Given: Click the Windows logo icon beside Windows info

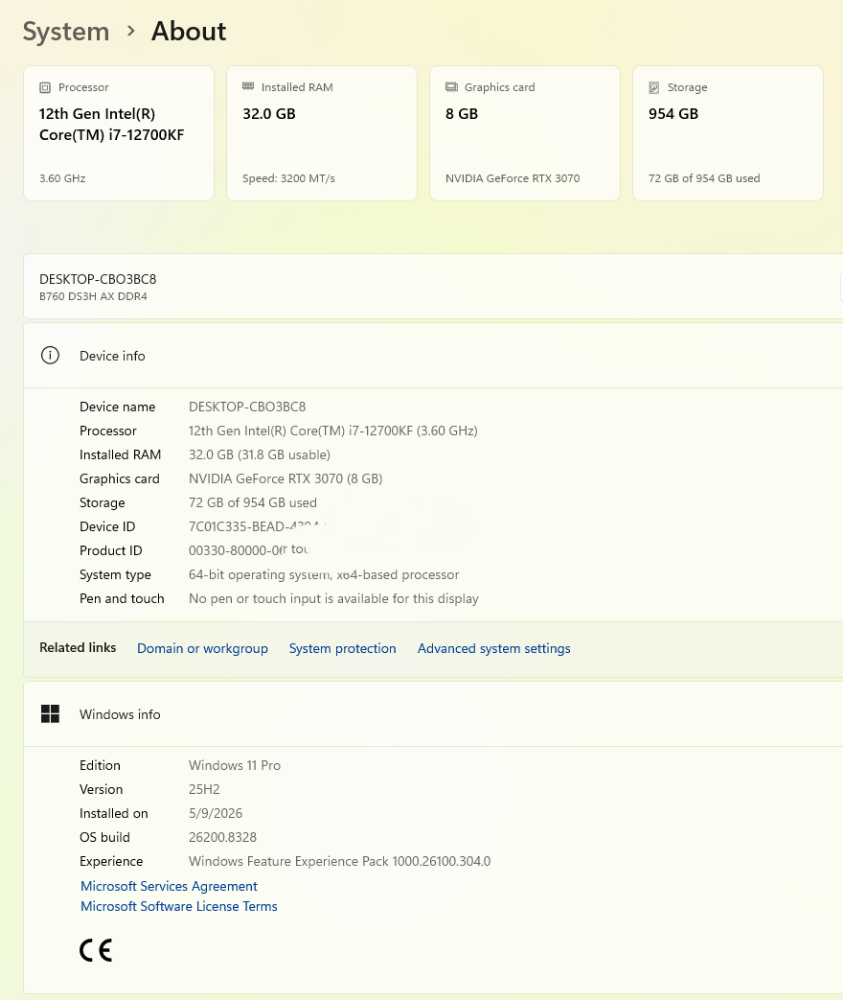Looking at the screenshot, I should (x=50, y=714).
